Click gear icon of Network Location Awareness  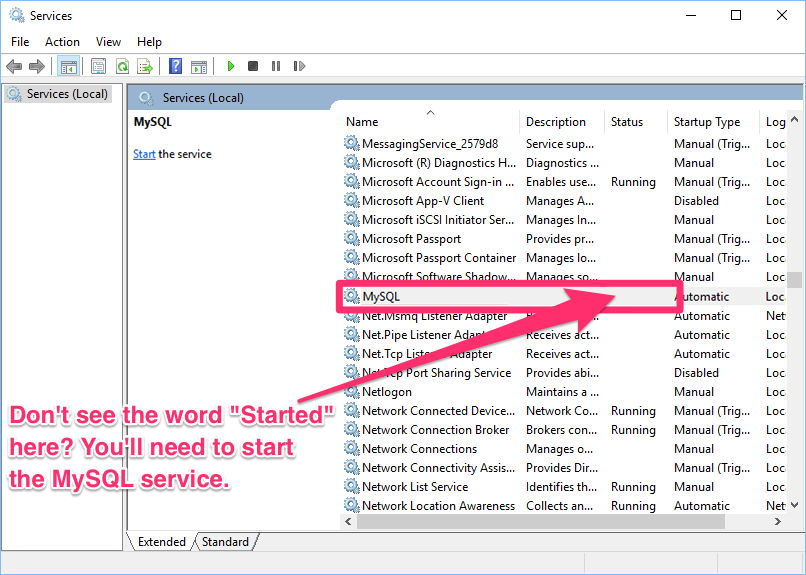pyautogui.click(x=352, y=506)
